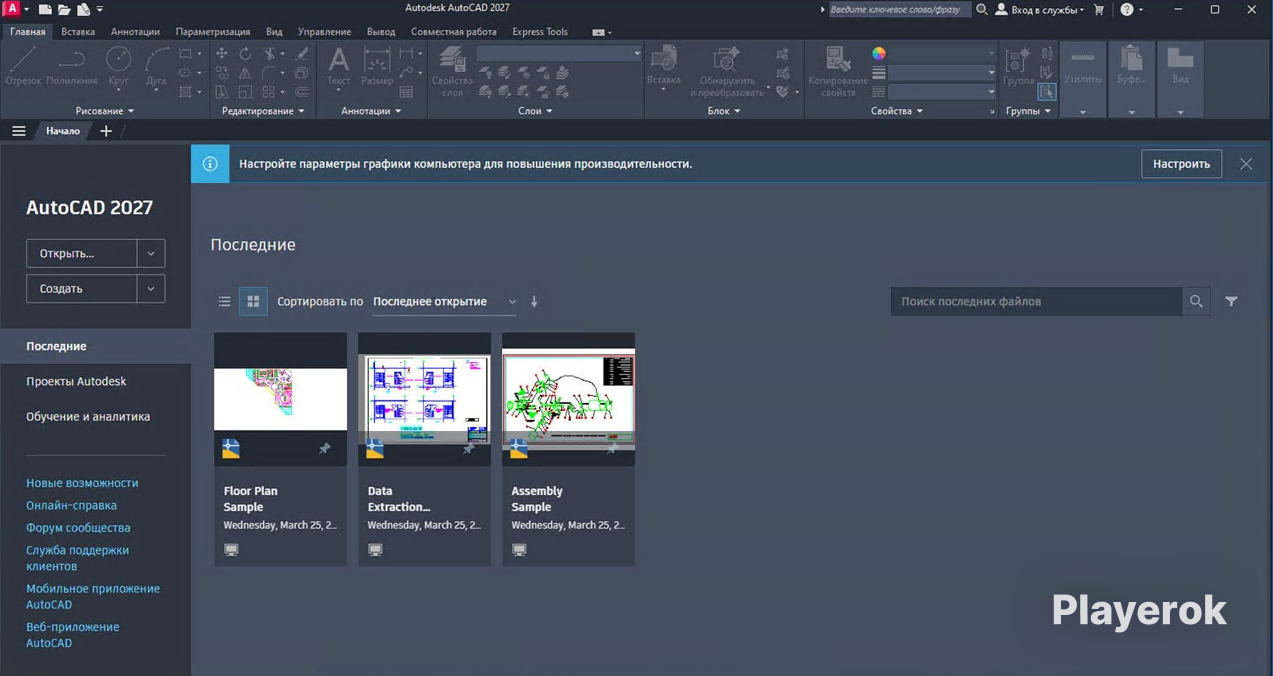Open Свойства слоя layer properties
Viewport: 1273px width, 676px height.
click(452, 72)
